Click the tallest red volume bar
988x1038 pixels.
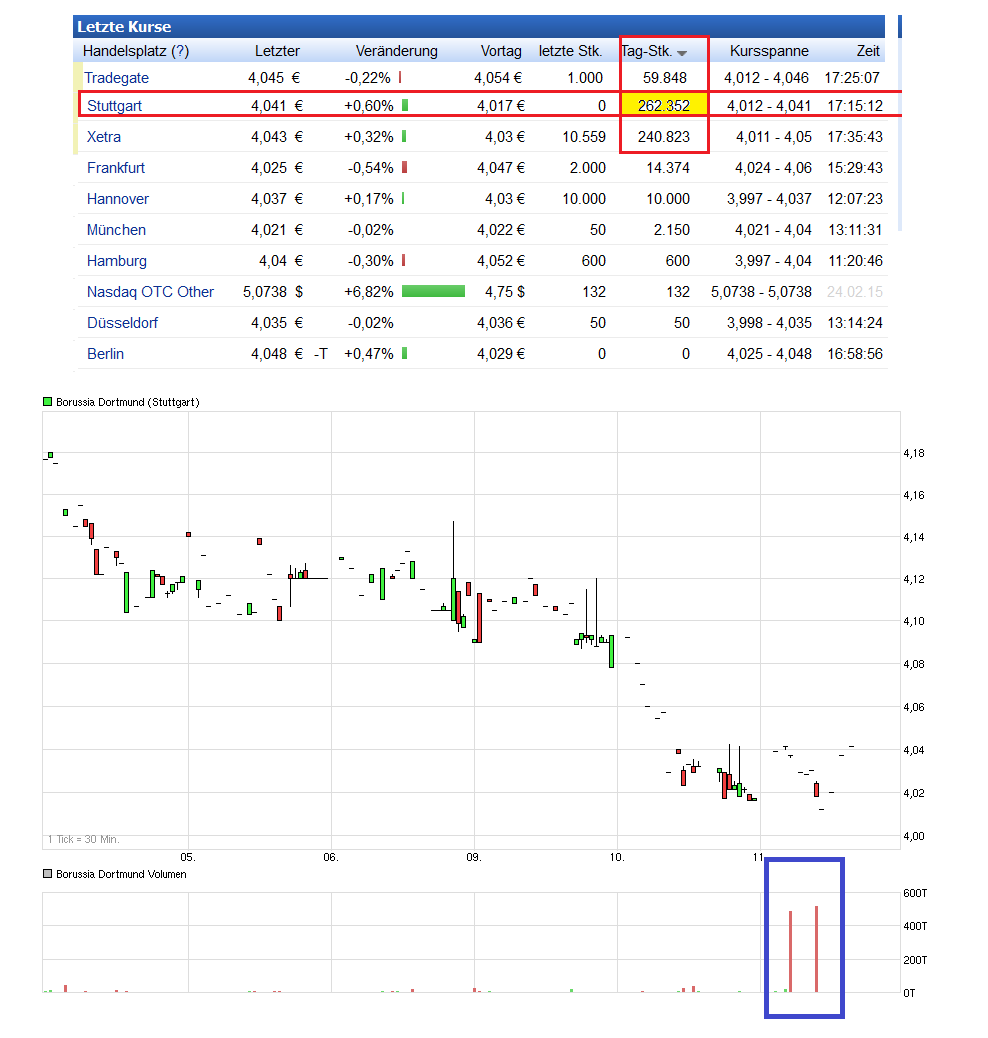(816, 950)
